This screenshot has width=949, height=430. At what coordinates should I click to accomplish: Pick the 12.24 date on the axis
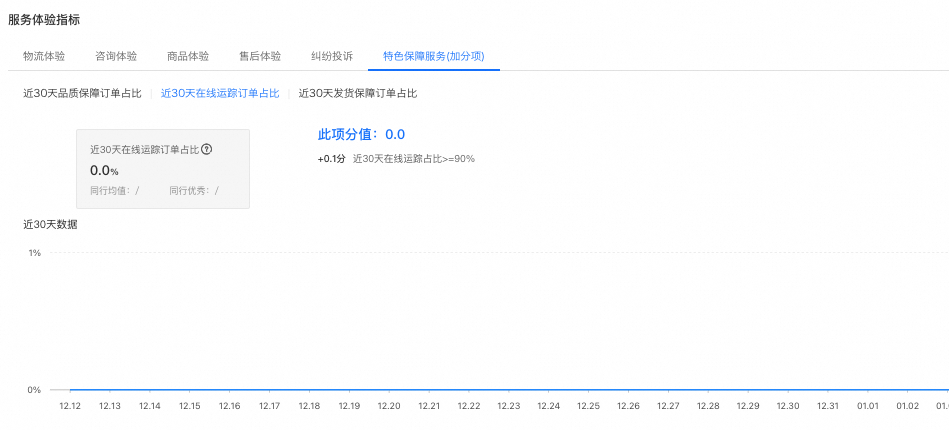pos(549,406)
